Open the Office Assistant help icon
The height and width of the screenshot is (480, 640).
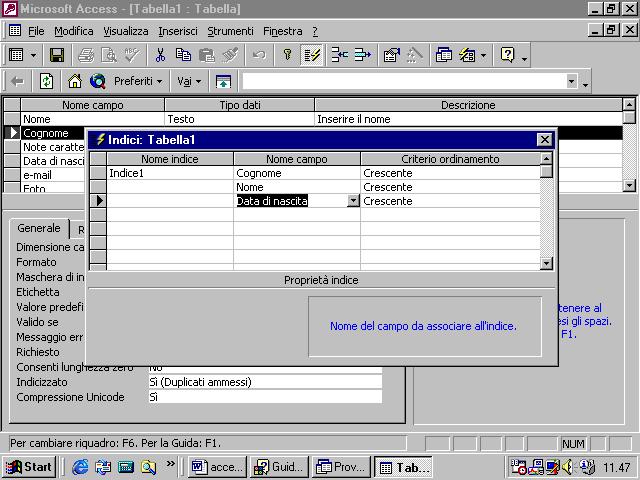click(507, 55)
